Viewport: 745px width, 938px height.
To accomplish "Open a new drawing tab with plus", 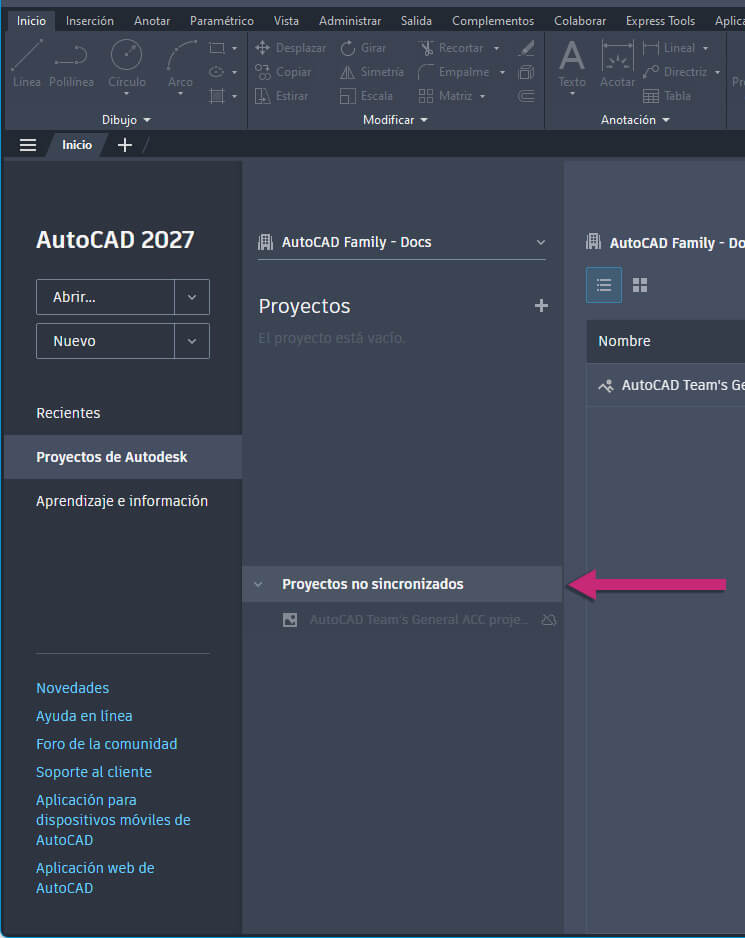I will click(x=124, y=145).
